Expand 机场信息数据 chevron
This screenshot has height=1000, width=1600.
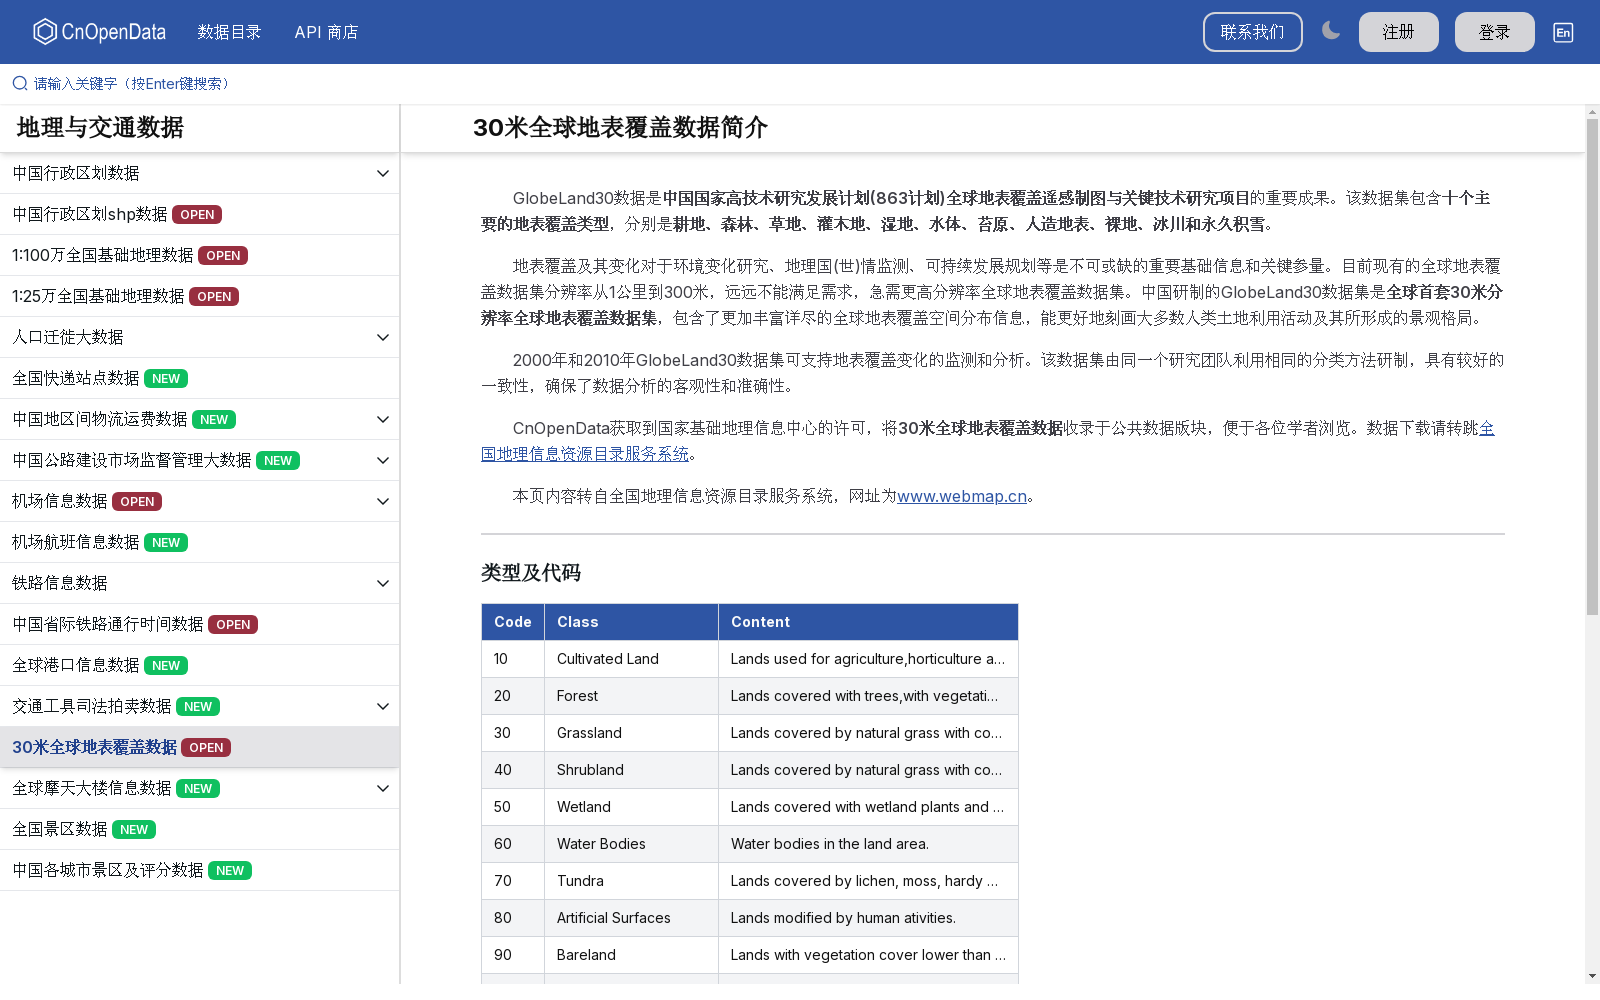[383, 502]
